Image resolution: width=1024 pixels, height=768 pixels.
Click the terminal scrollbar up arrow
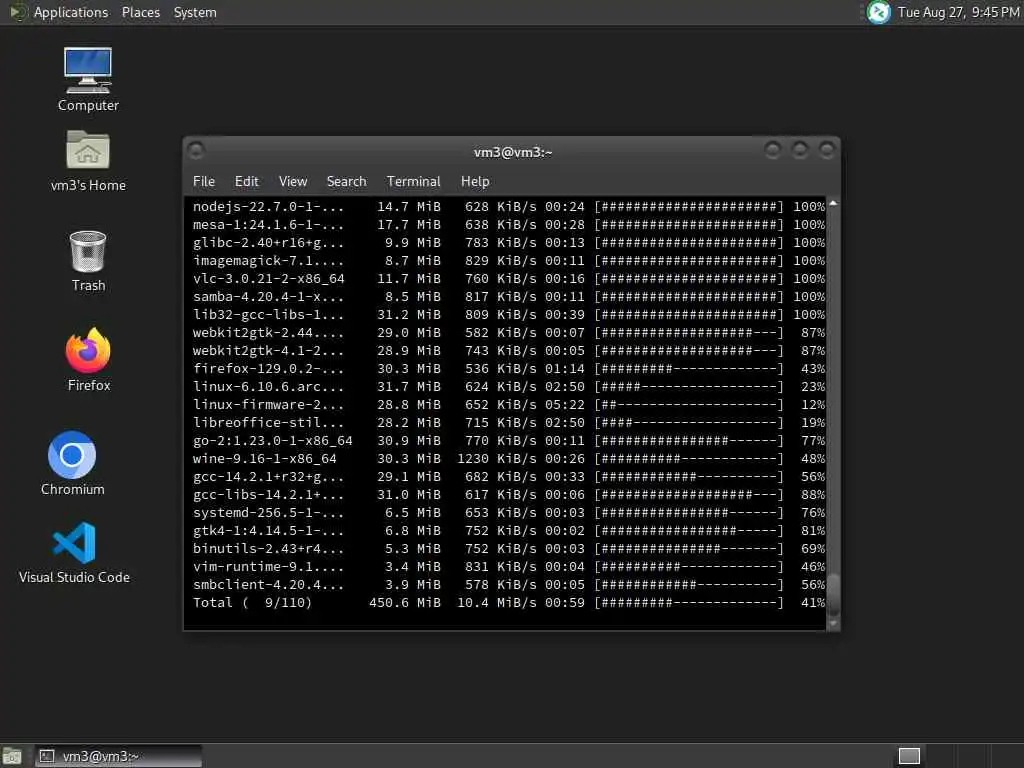pos(833,204)
